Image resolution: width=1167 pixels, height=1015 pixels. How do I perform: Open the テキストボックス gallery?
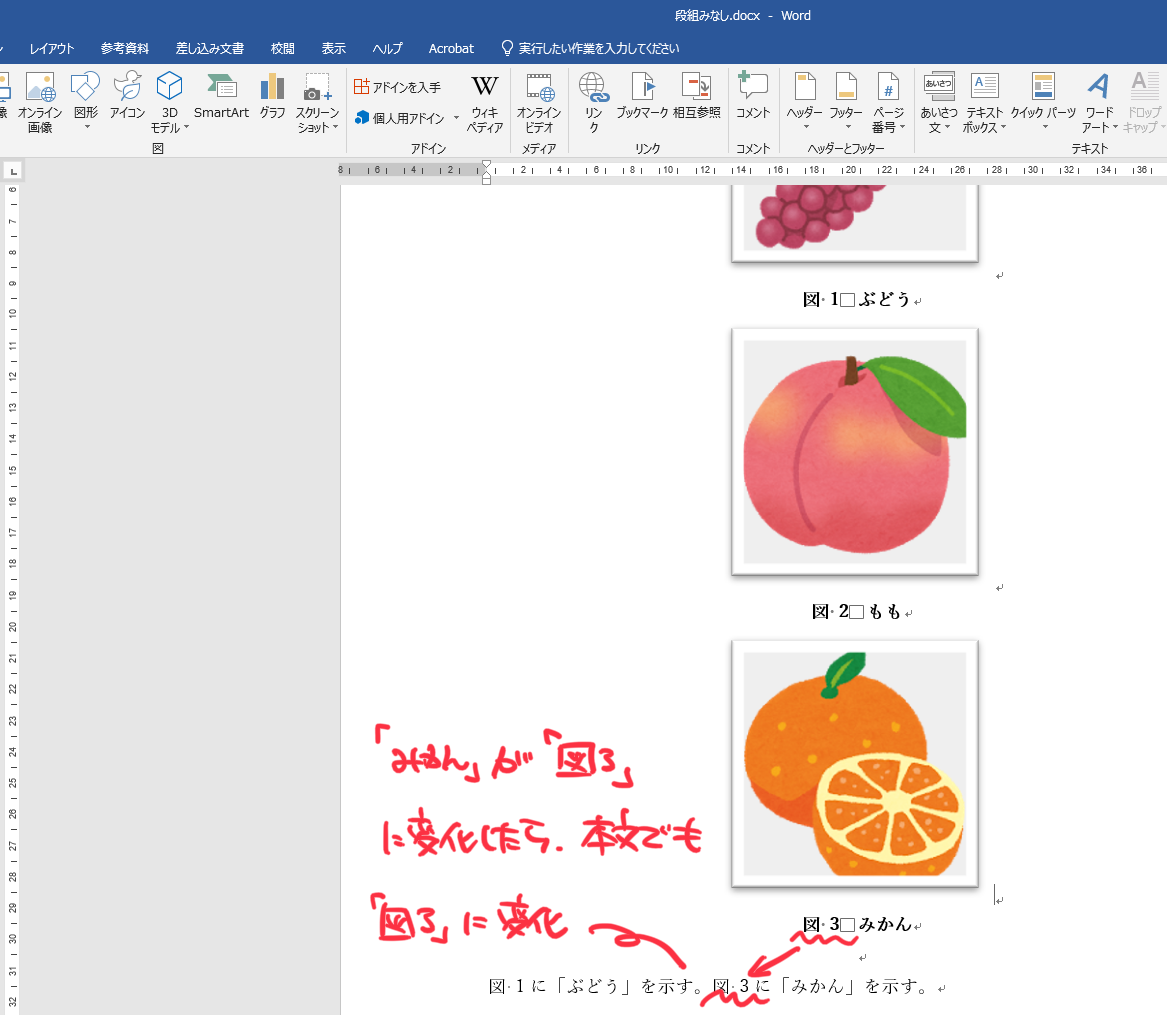coord(983,103)
